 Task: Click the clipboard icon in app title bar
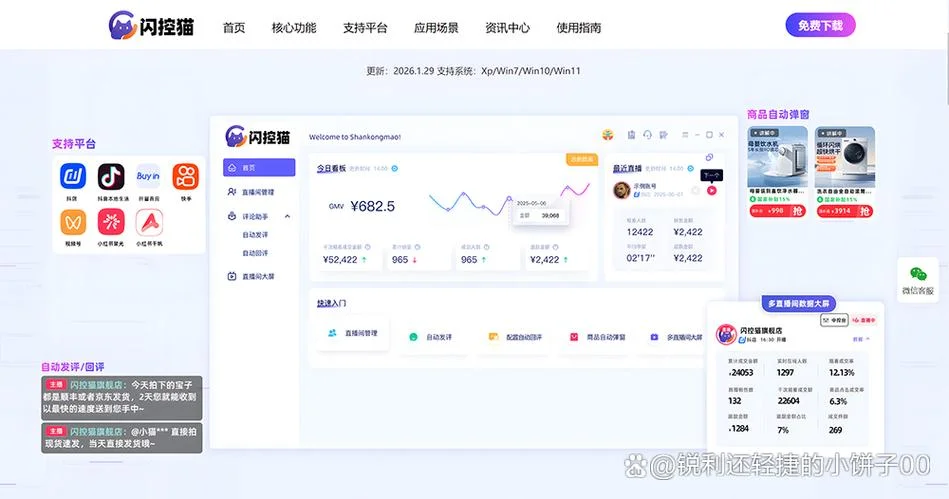tap(631, 135)
